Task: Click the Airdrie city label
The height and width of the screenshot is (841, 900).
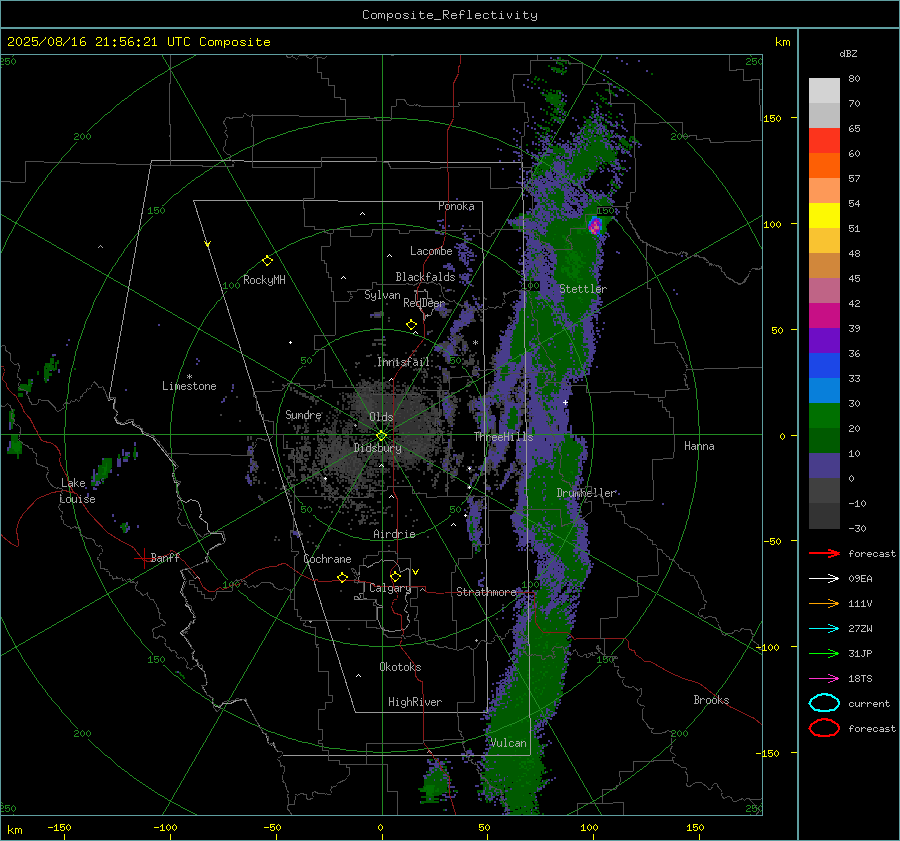Action: 394,534
